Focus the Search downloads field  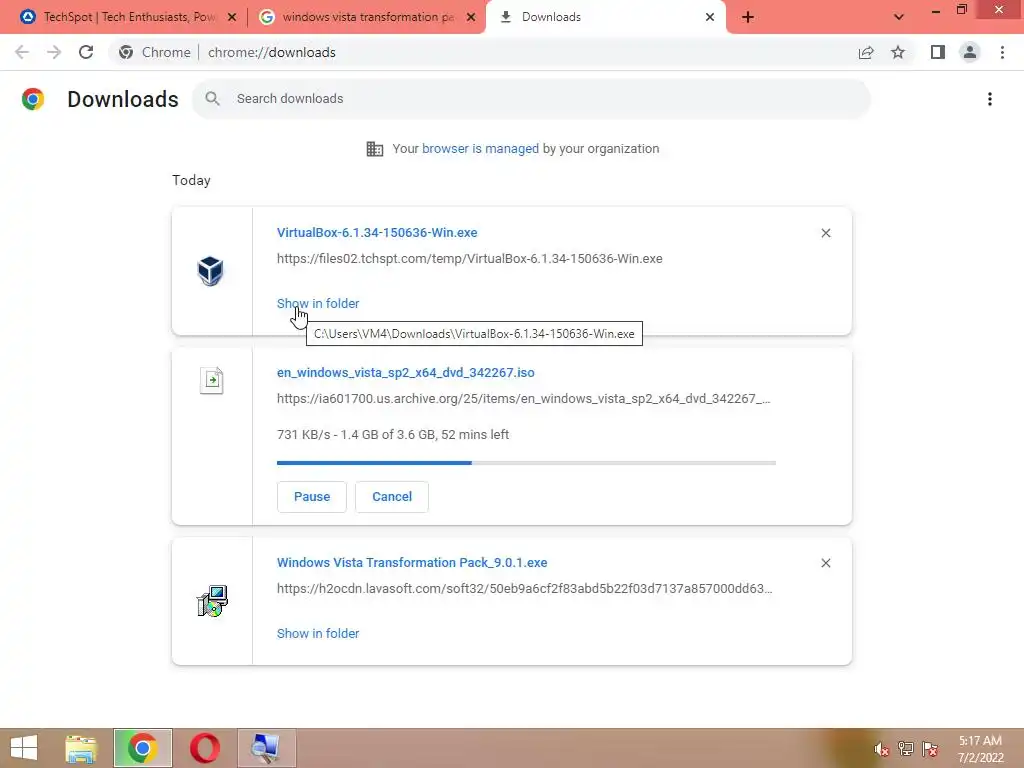pyautogui.click(x=532, y=99)
